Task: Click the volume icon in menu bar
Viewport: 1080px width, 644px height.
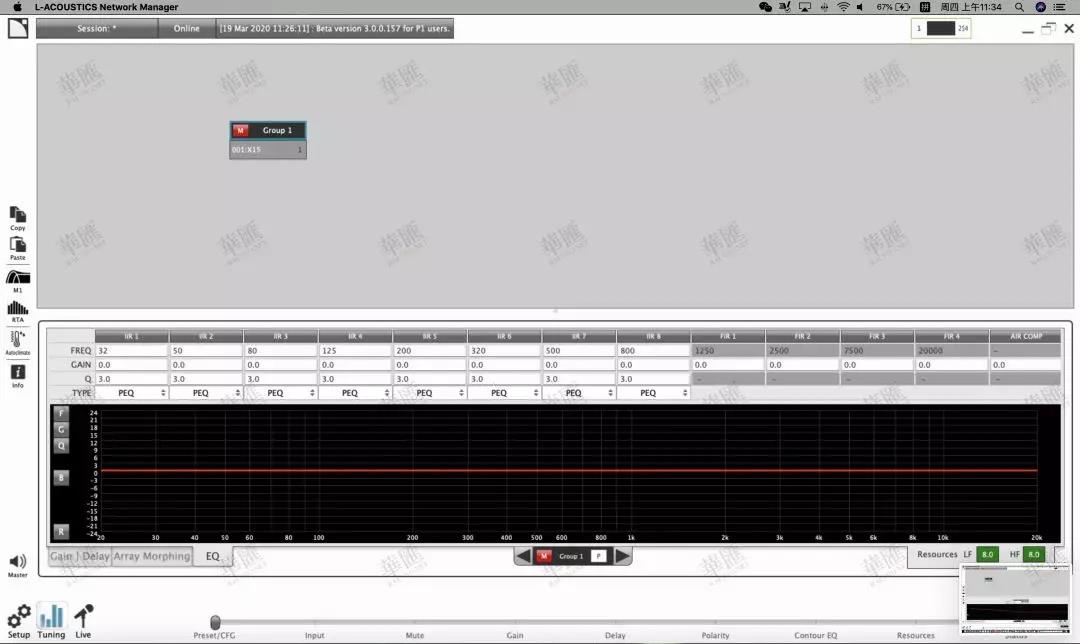Action: [x=860, y=7]
